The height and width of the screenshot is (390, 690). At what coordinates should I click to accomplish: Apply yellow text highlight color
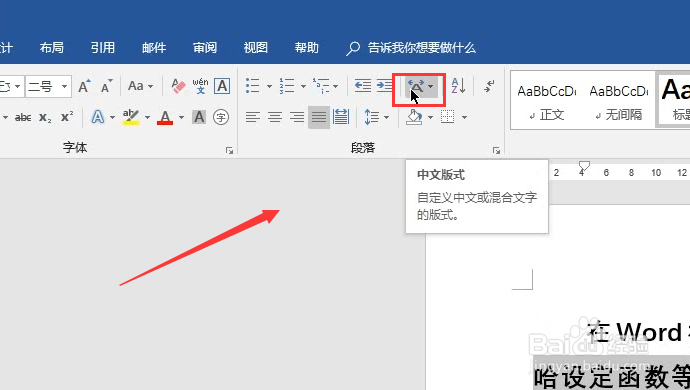coord(131,118)
